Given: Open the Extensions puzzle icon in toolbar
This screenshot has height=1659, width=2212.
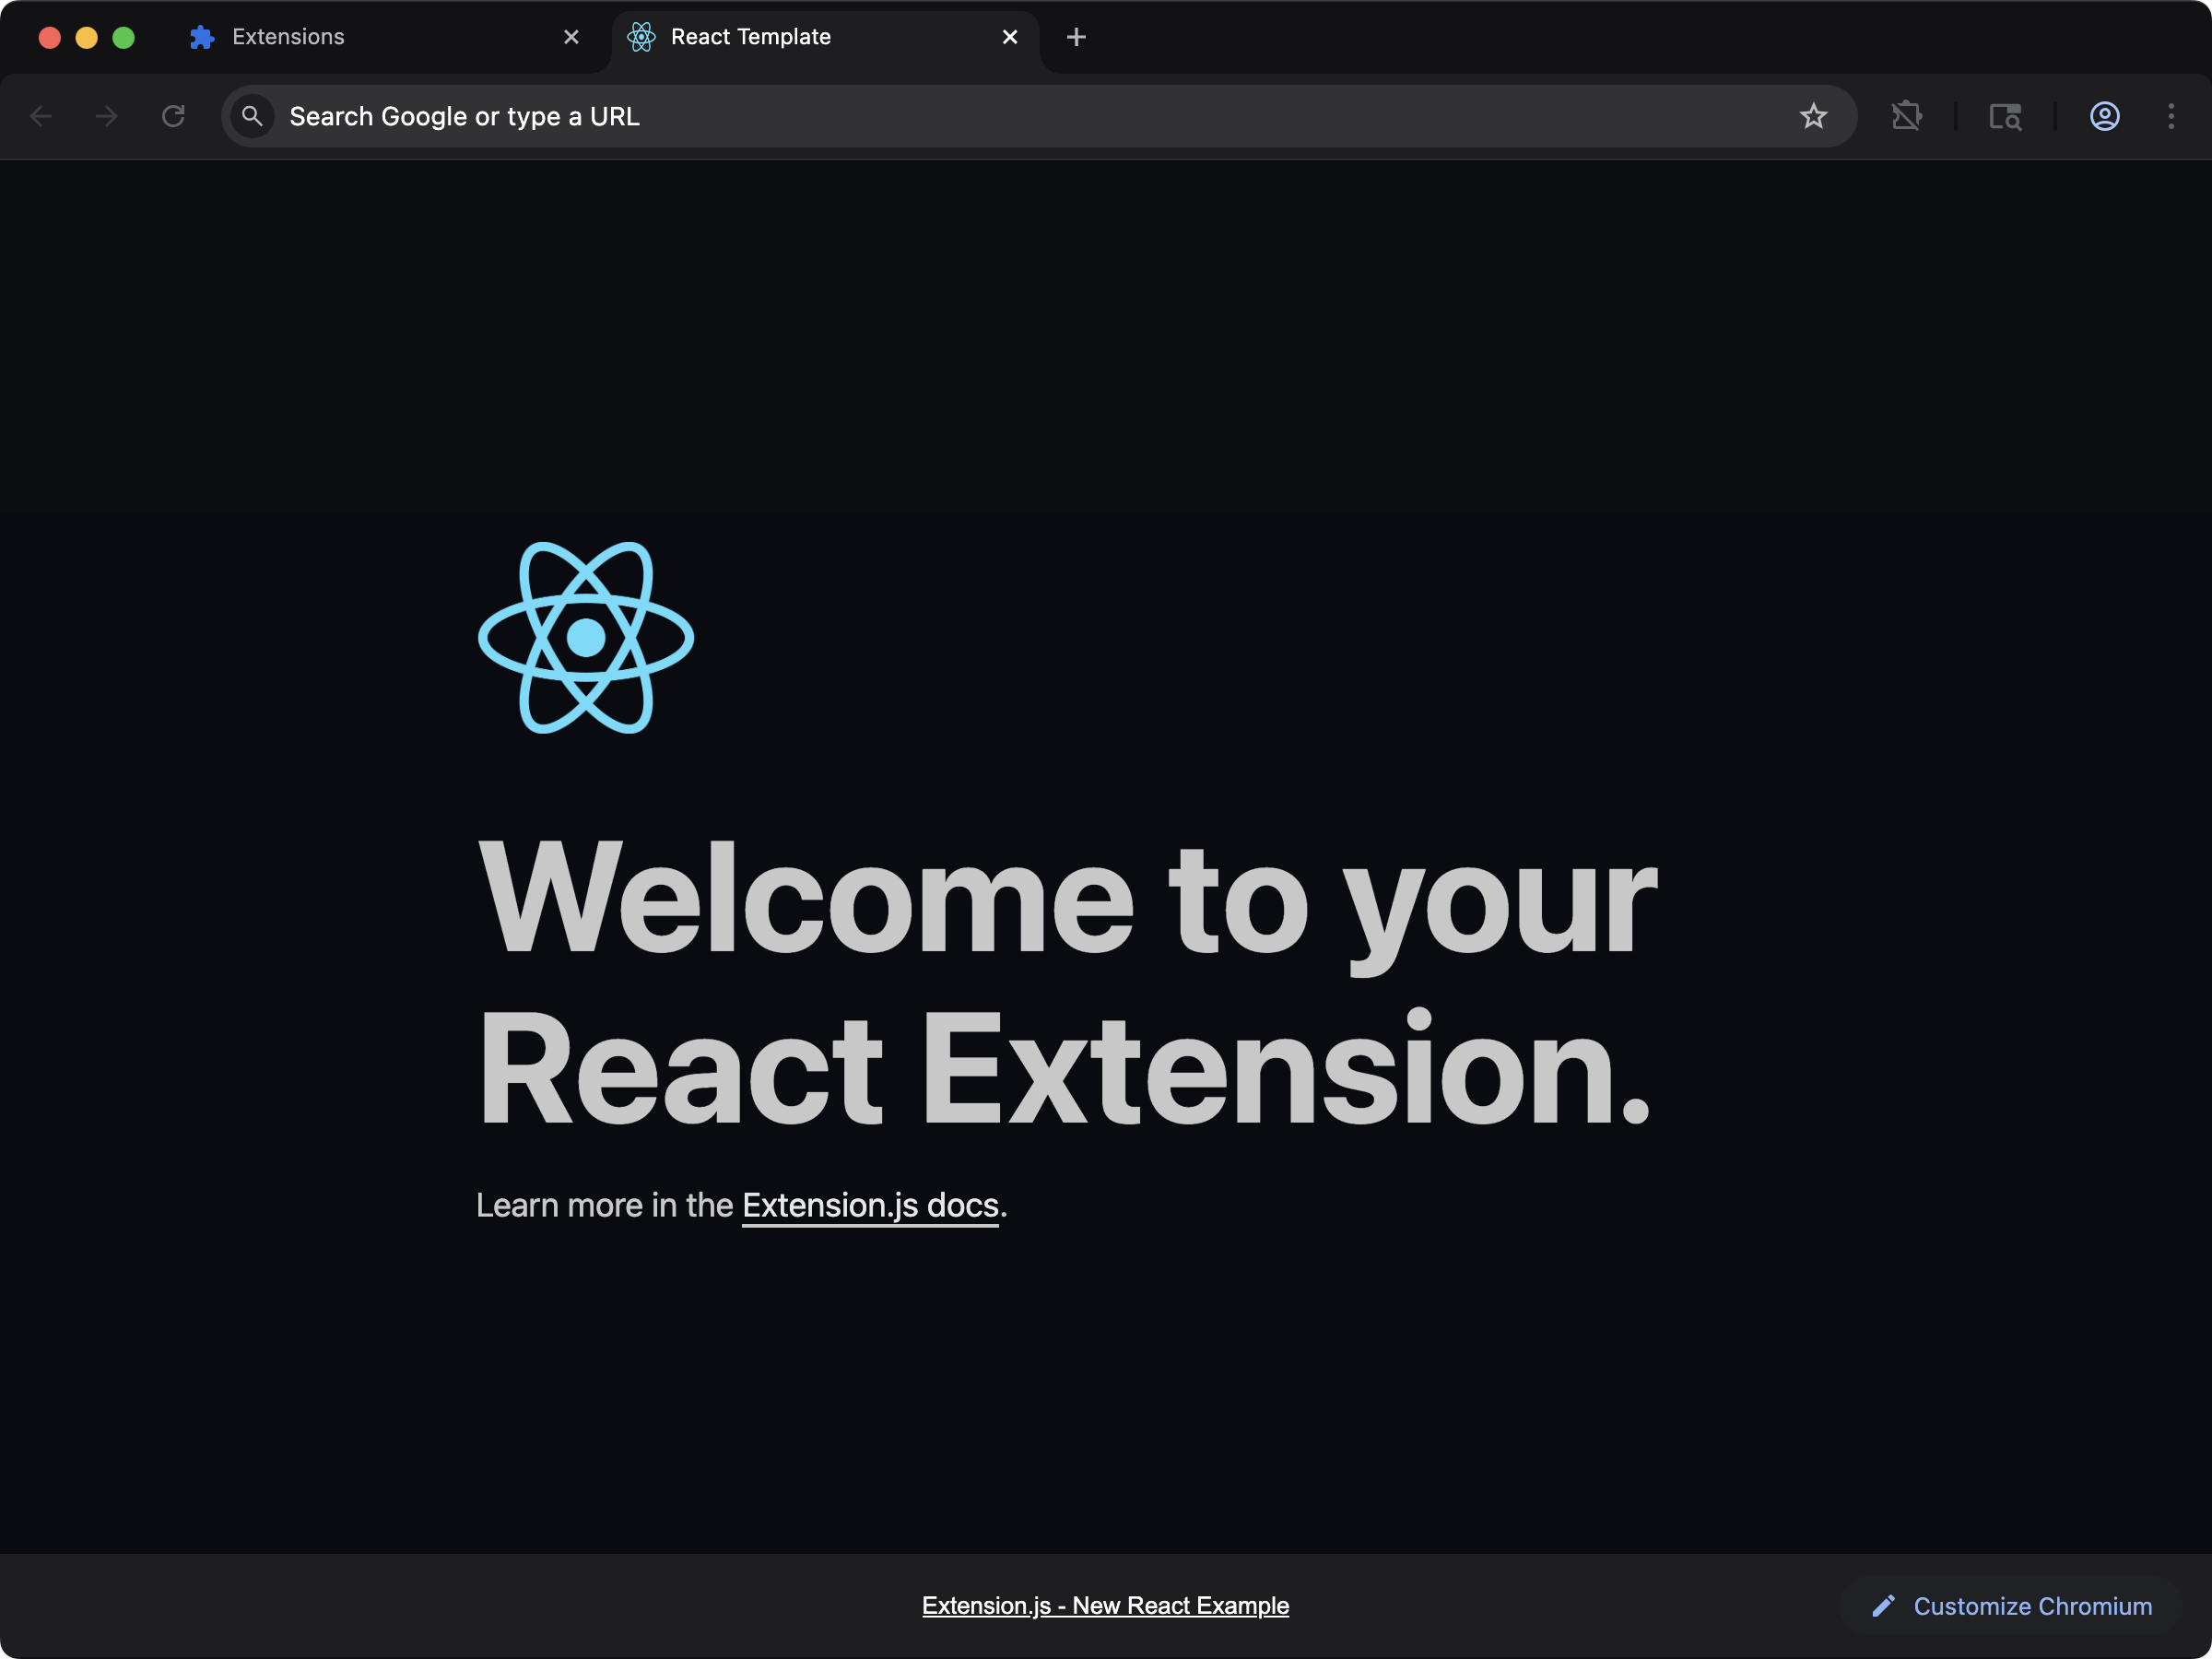Looking at the screenshot, I should 1908,116.
